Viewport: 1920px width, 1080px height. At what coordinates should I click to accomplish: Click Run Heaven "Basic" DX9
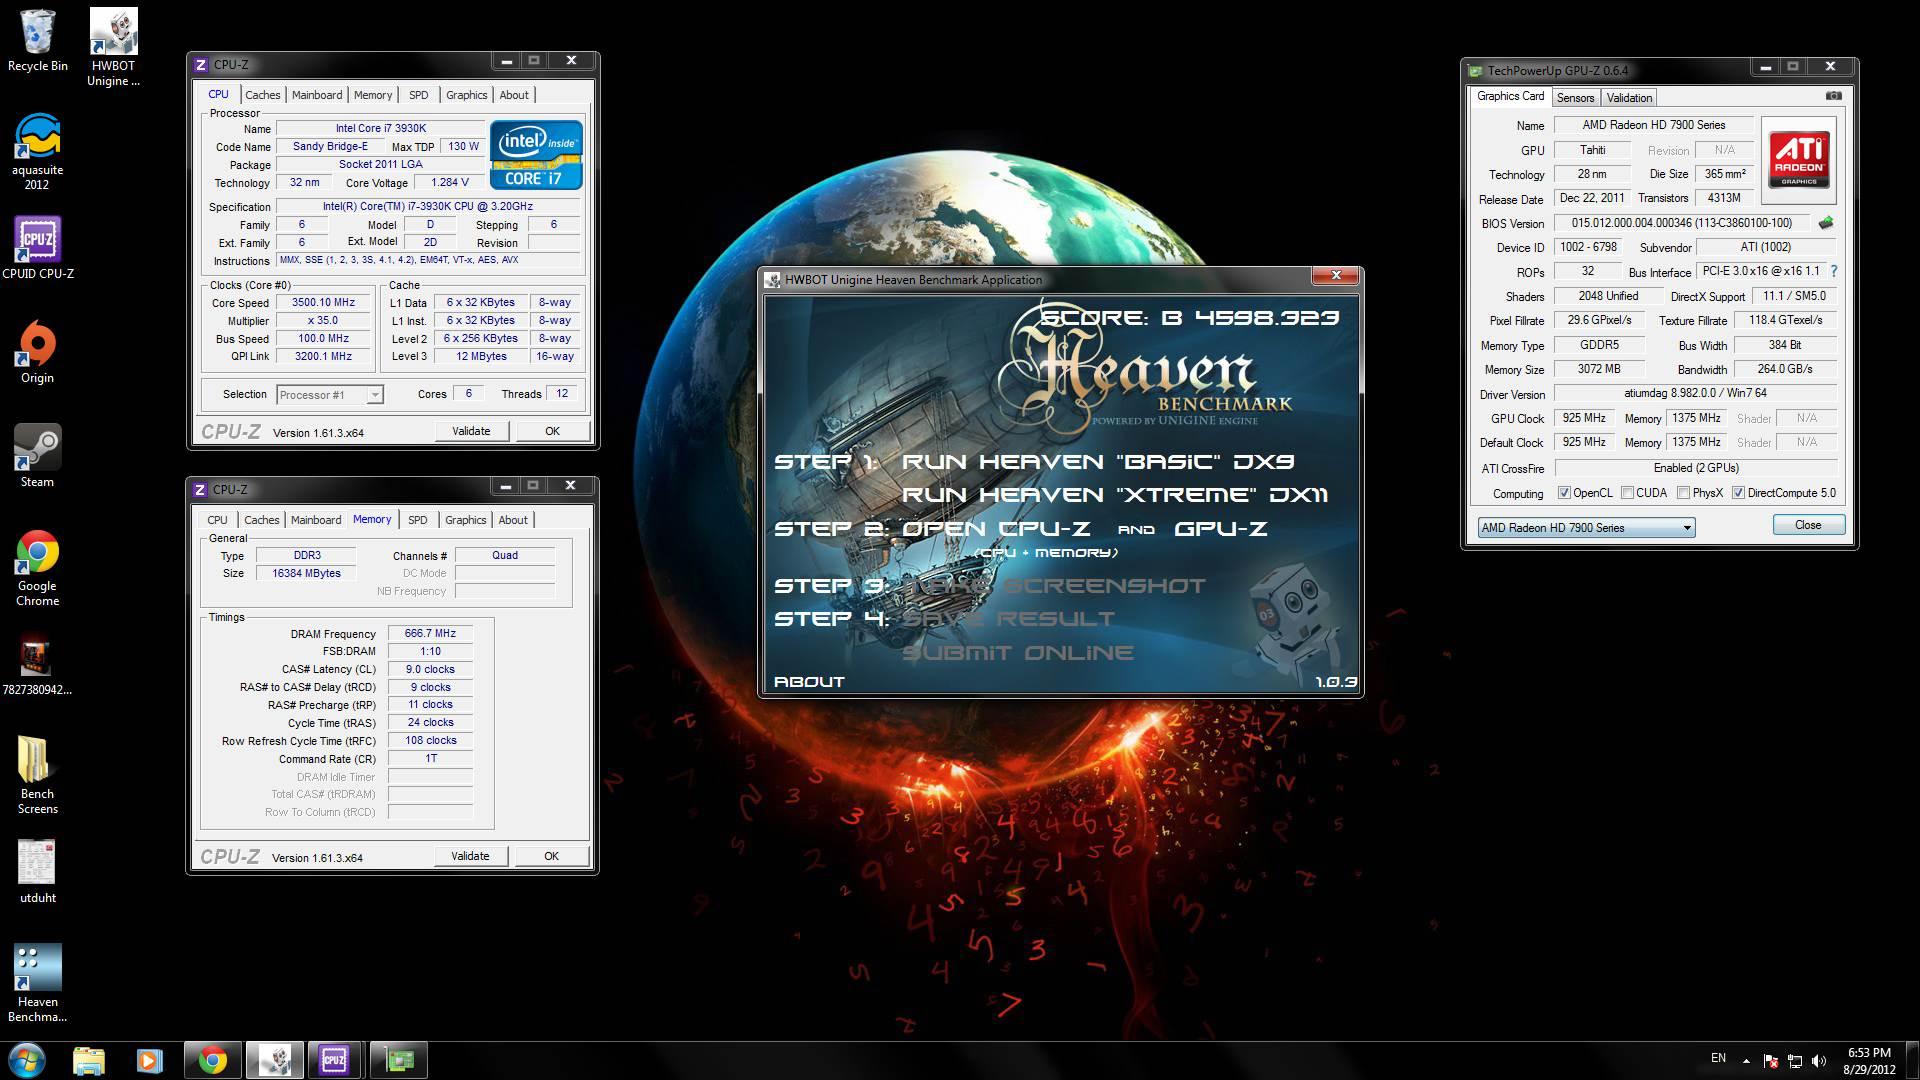(1097, 461)
